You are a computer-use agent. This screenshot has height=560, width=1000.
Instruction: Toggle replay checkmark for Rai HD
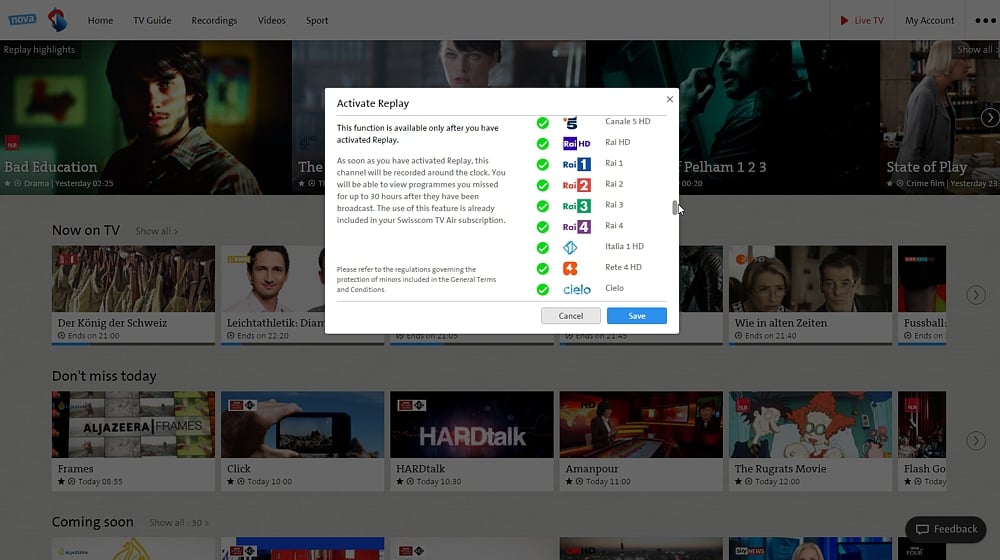(543, 144)
